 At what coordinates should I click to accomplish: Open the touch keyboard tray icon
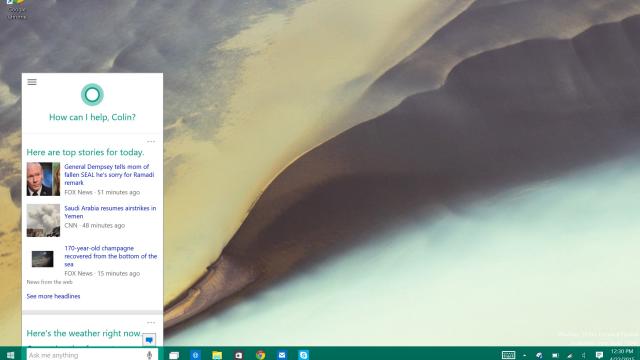point(508,355)
